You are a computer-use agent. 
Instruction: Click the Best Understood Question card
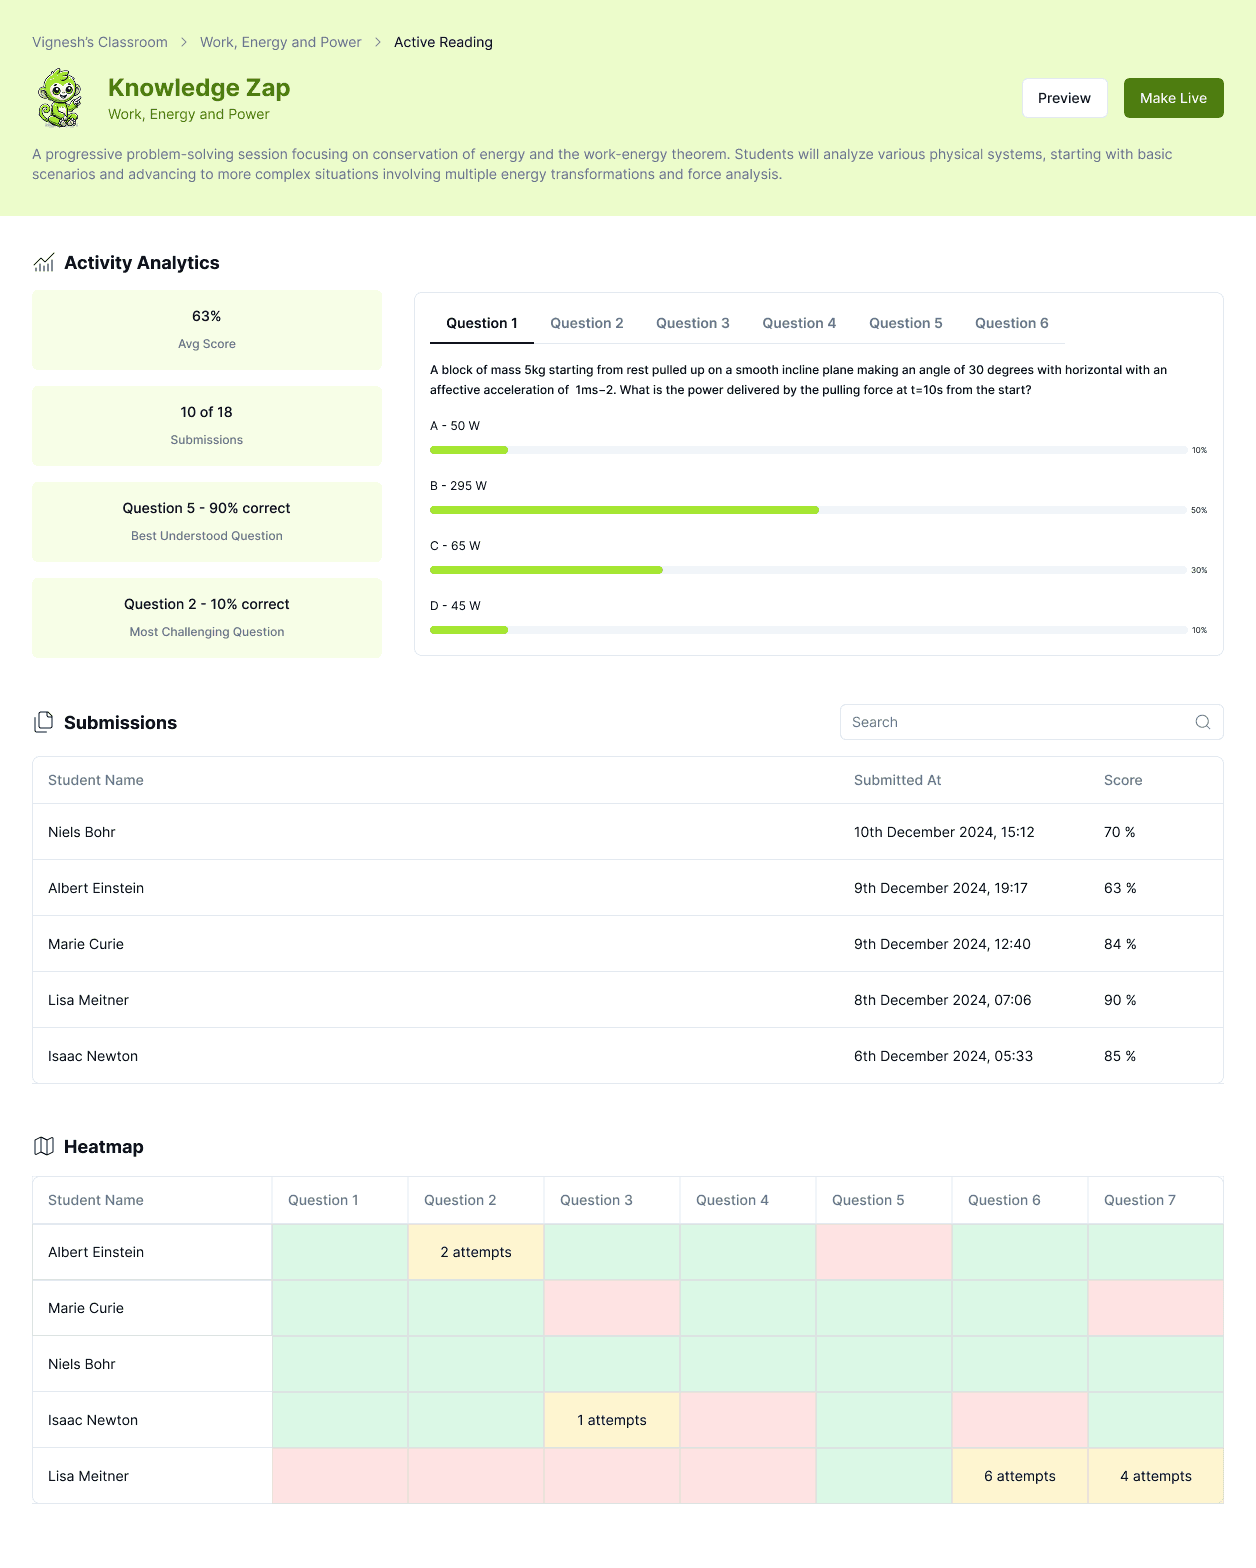point(207,522)
